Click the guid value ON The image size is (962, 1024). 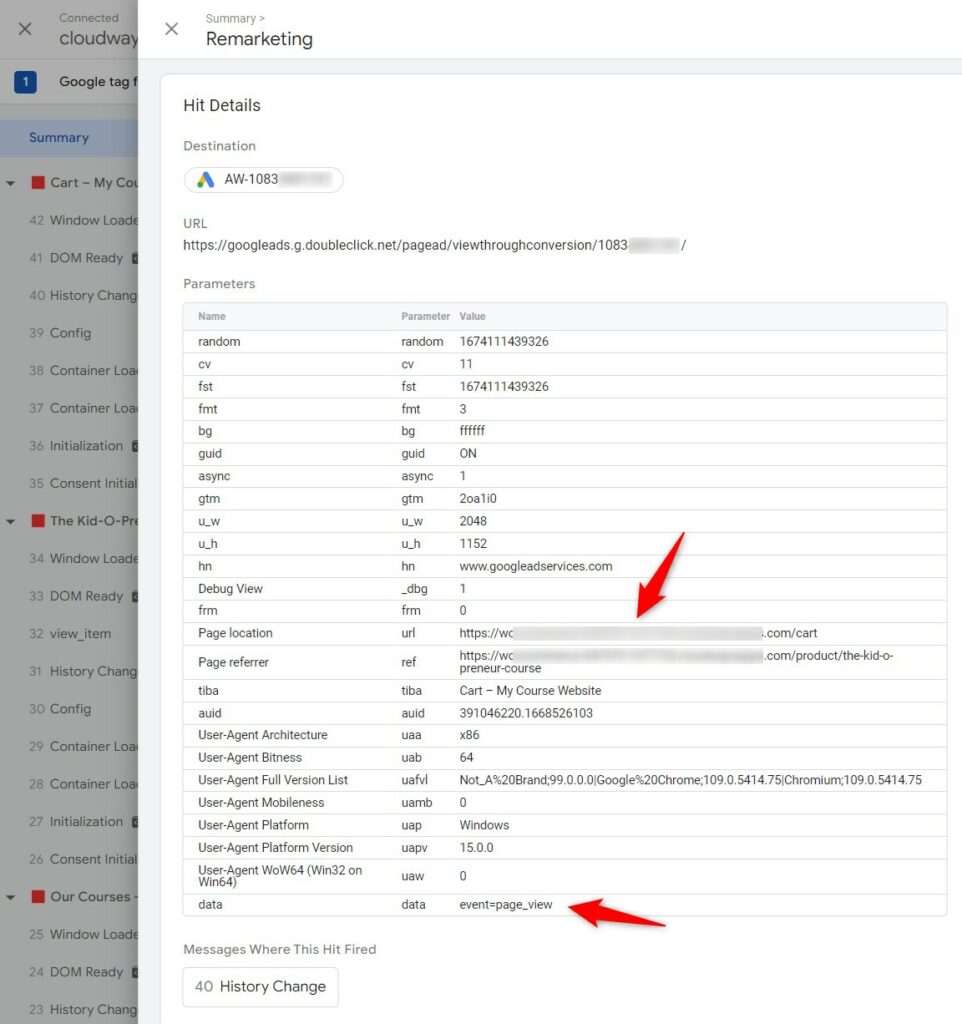[468, 453]
